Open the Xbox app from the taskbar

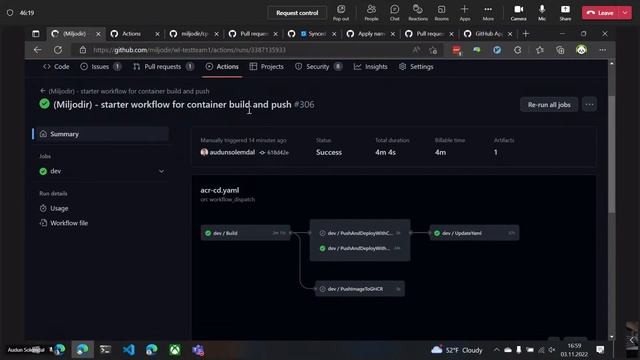coord(175,350)
